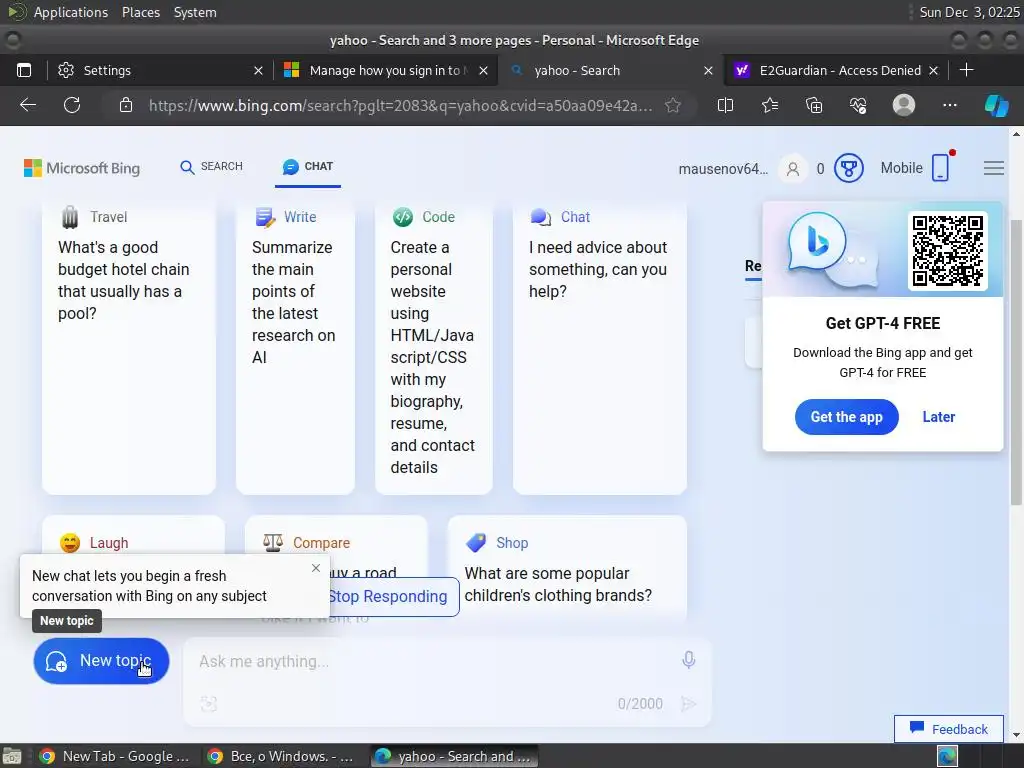Select the Write summarize AI research card
The width and height of the screenshot is (1024, 768).
tap(295, 347)
